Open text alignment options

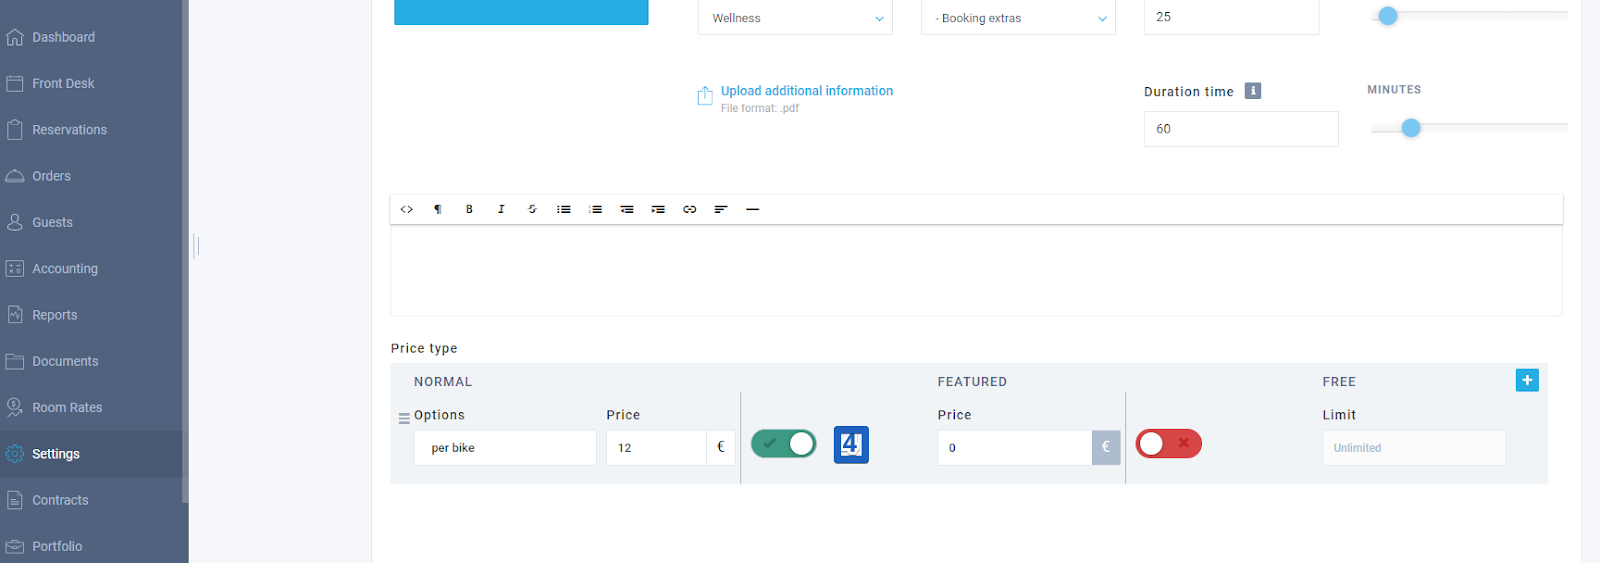[721, 209]
